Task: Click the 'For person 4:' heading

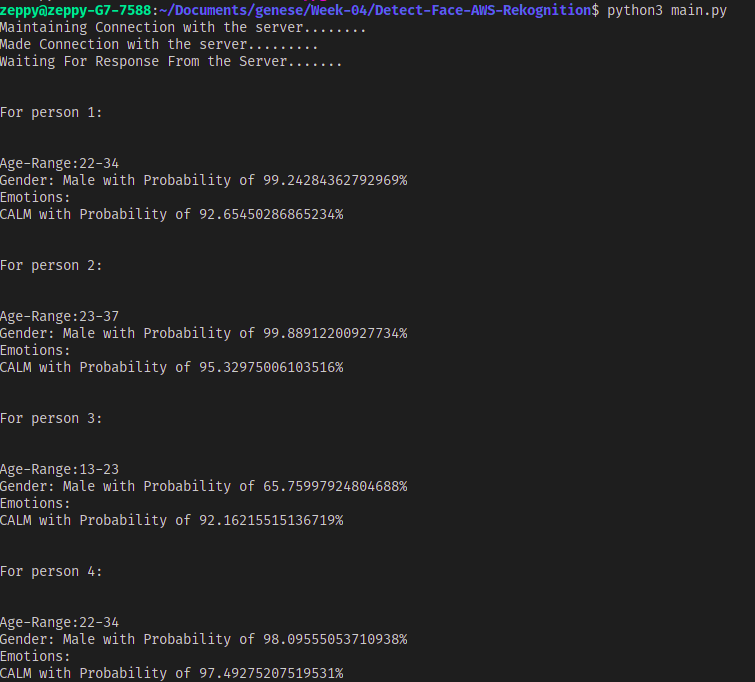Action: (x=51, y=572)
